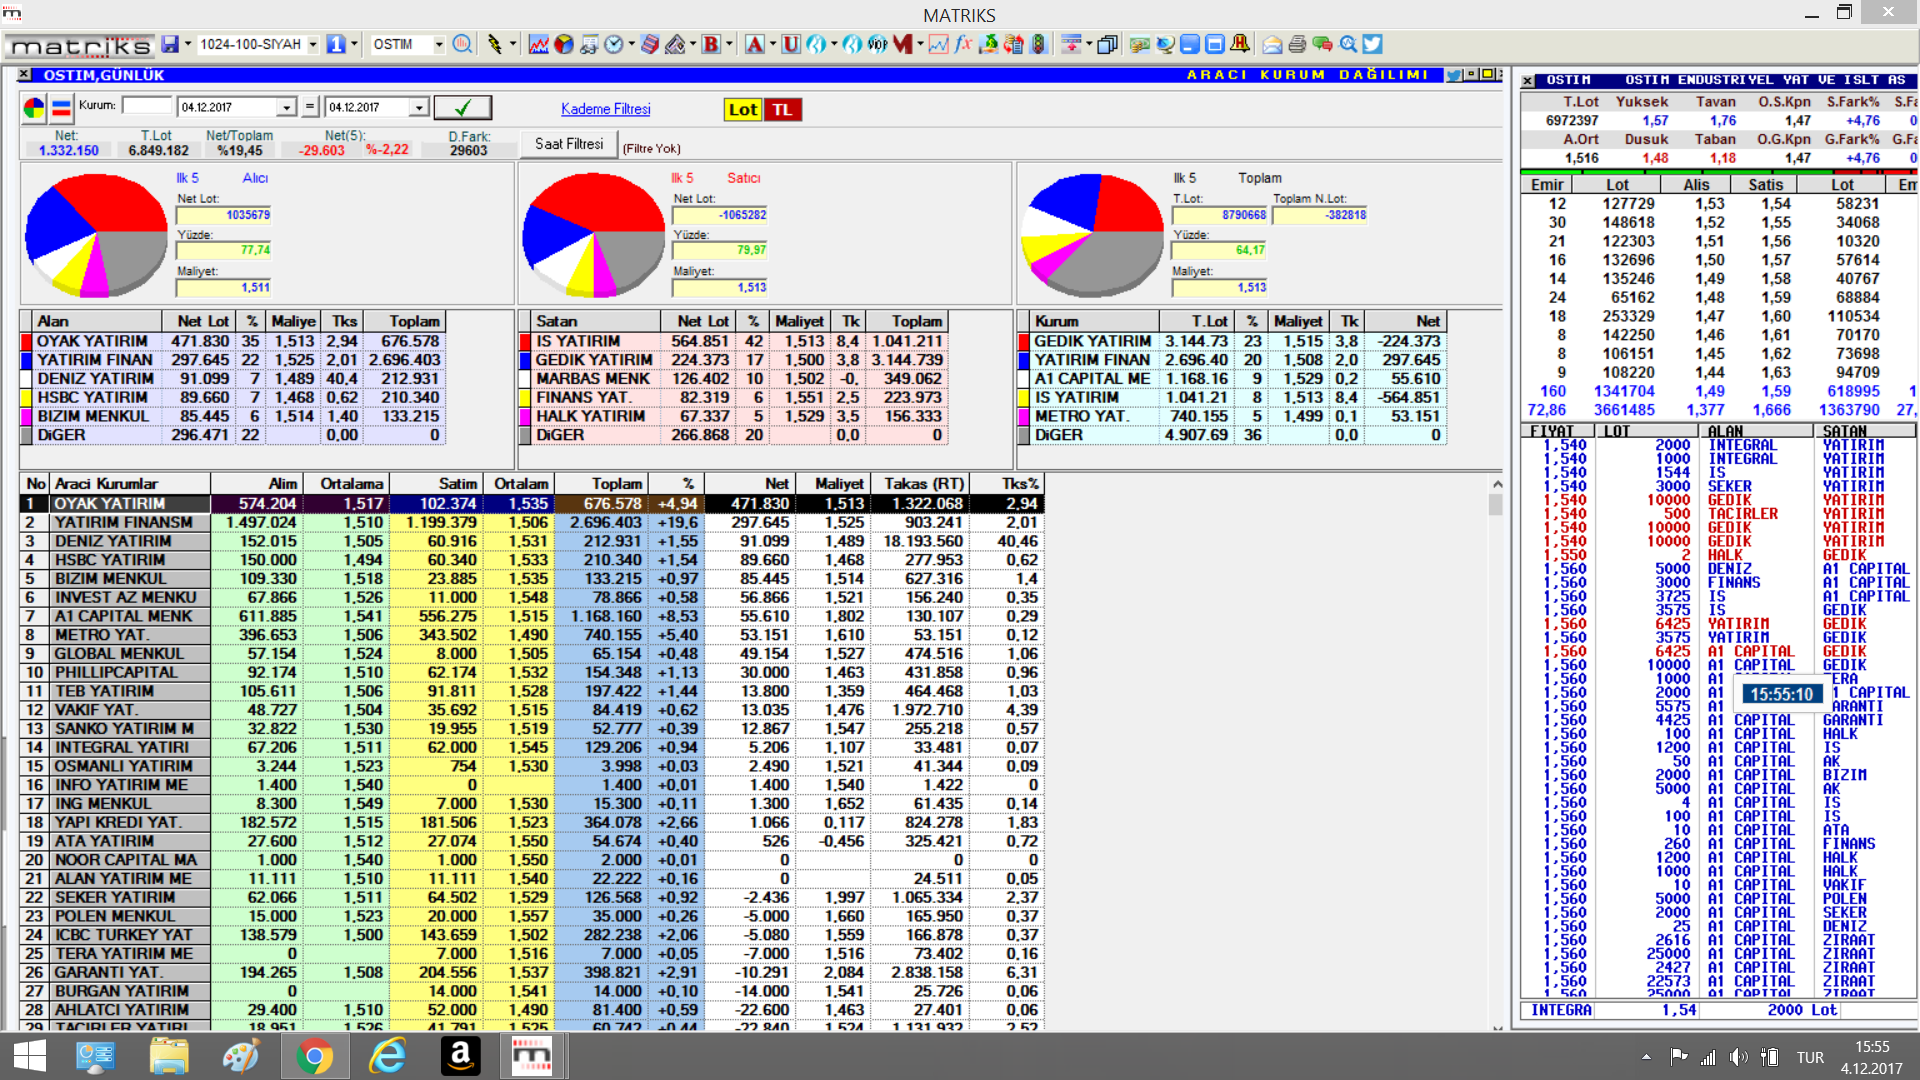Open the dropdown arrow next to save icon
1920x1080 pixels.
tap(188, 44)
